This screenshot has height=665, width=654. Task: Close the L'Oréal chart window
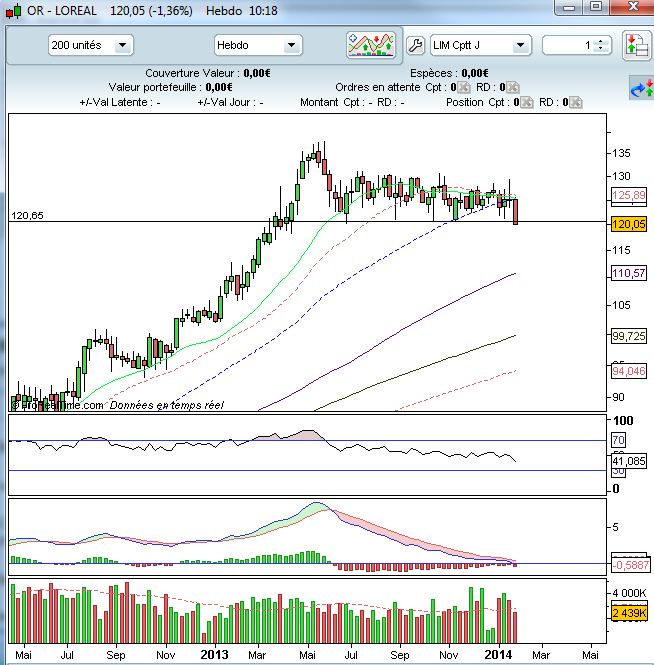click(632, 7)
